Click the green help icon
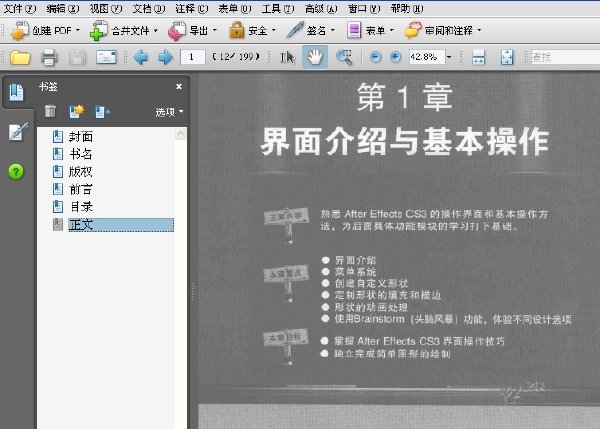Screen dimensions: 600x429 [x=16, y=171]
